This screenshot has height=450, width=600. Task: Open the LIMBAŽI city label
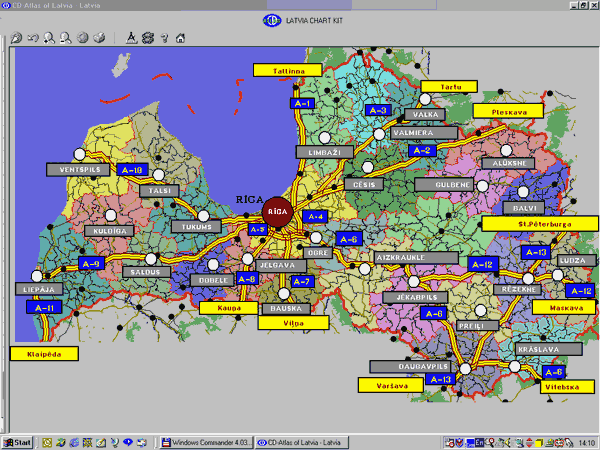tap(325, 152)
